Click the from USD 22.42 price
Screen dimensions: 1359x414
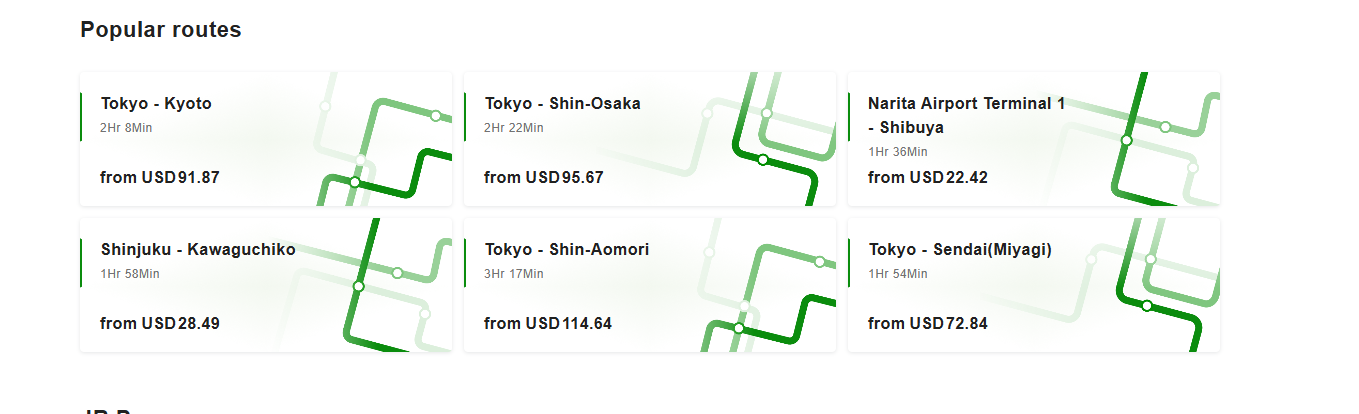pos(928,177)
